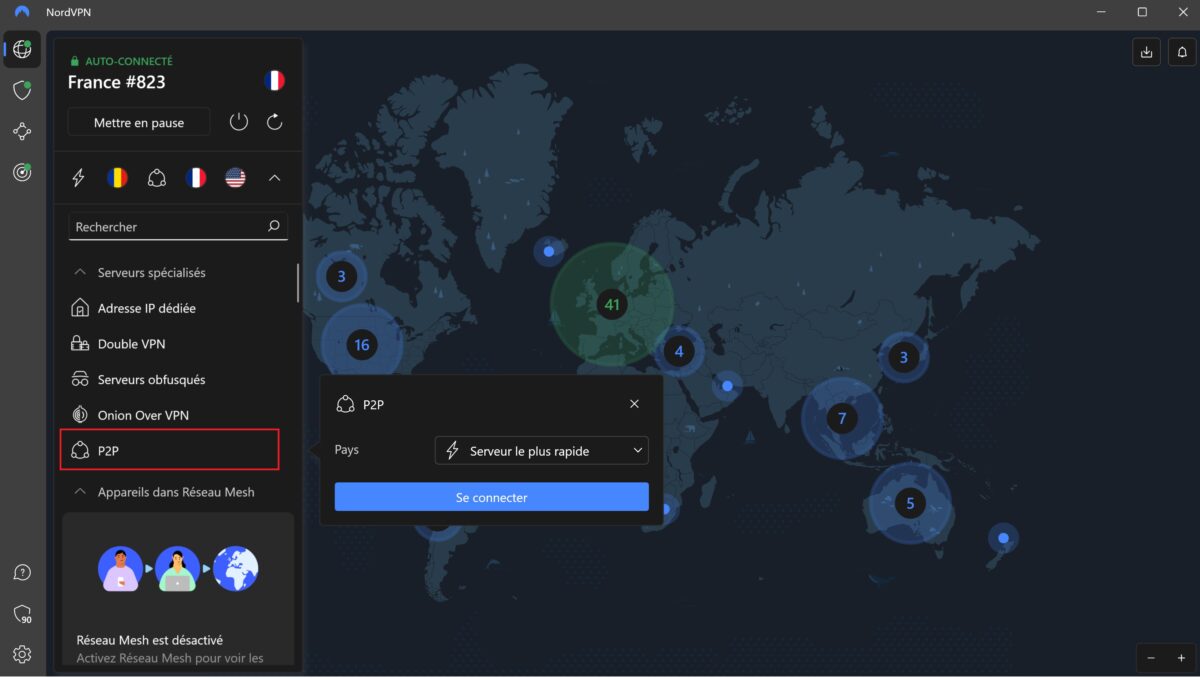Click the quick connect lightning icon

coord(78,178)
